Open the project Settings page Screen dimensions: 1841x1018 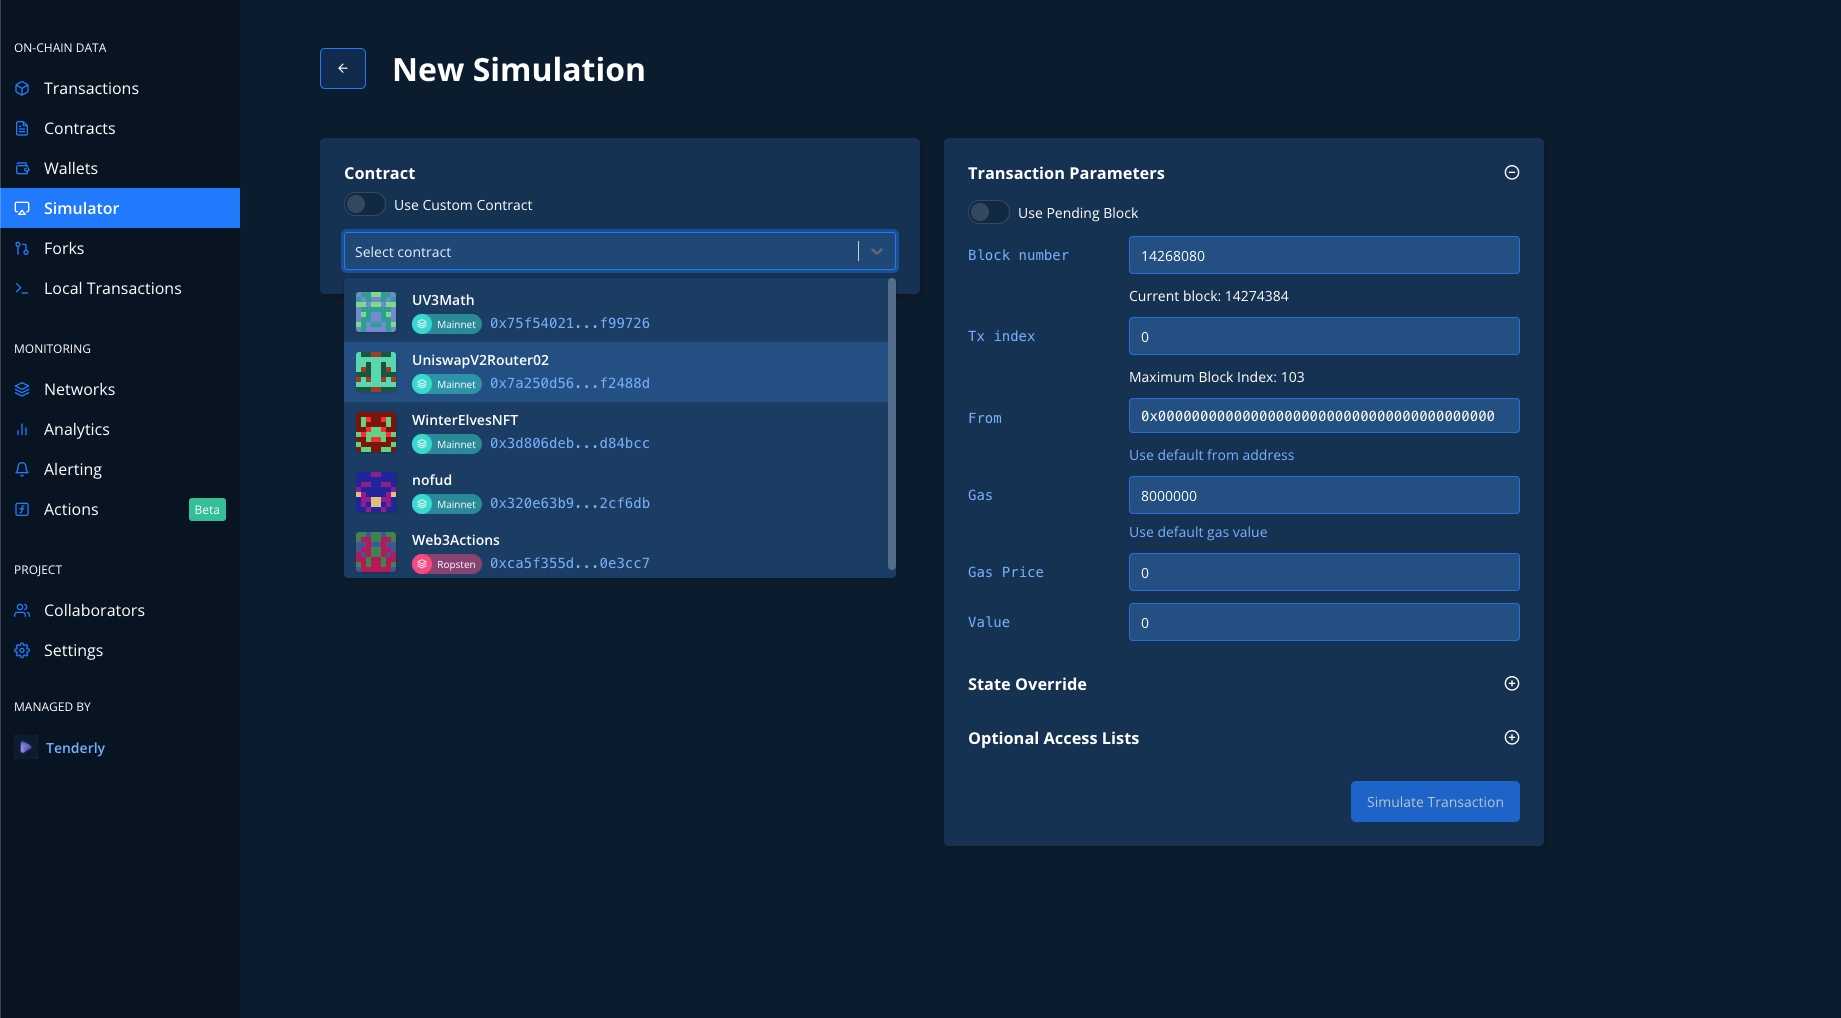click(x=120, y=650)
